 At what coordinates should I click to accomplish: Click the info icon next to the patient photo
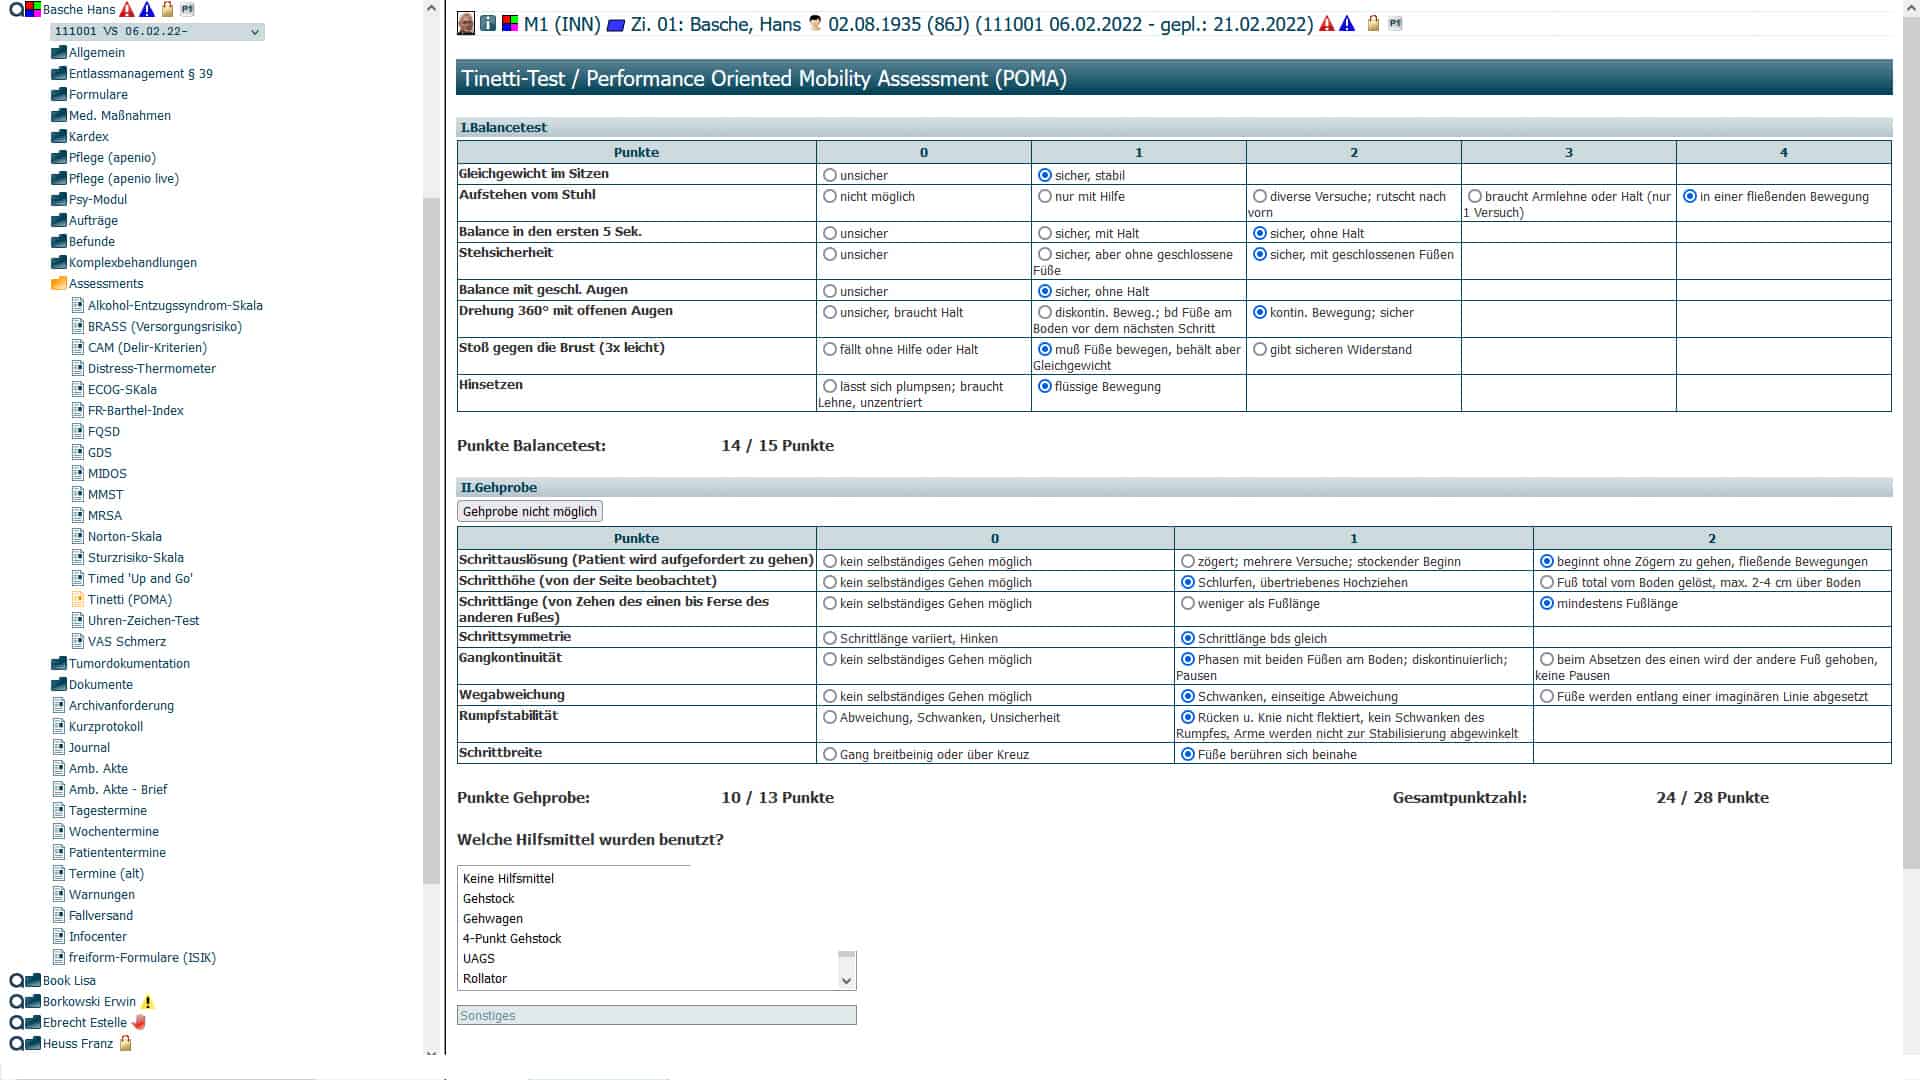click(487, 23)
